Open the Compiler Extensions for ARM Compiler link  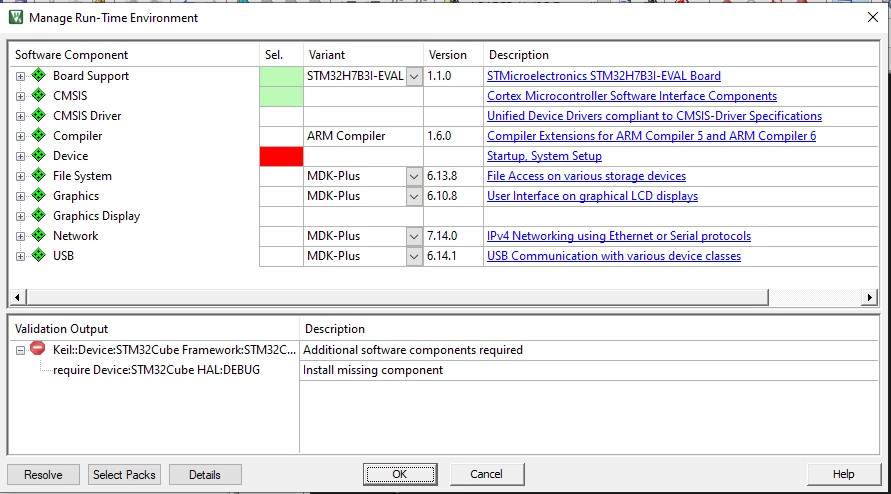(x=651, y=136)
